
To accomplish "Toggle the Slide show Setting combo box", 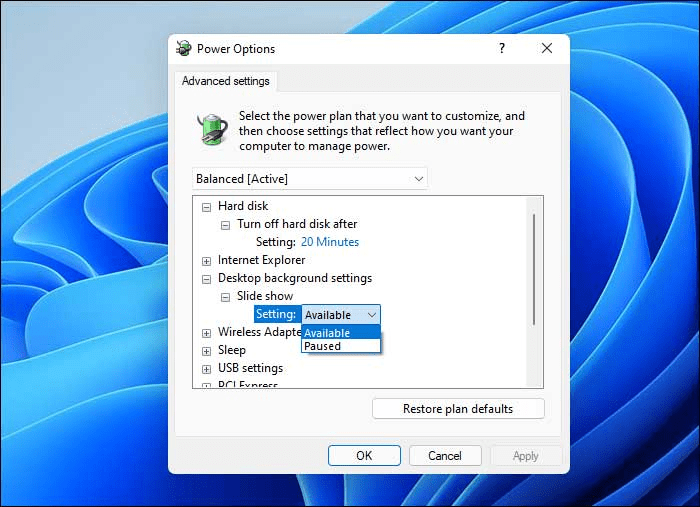I will pos(341,315).
